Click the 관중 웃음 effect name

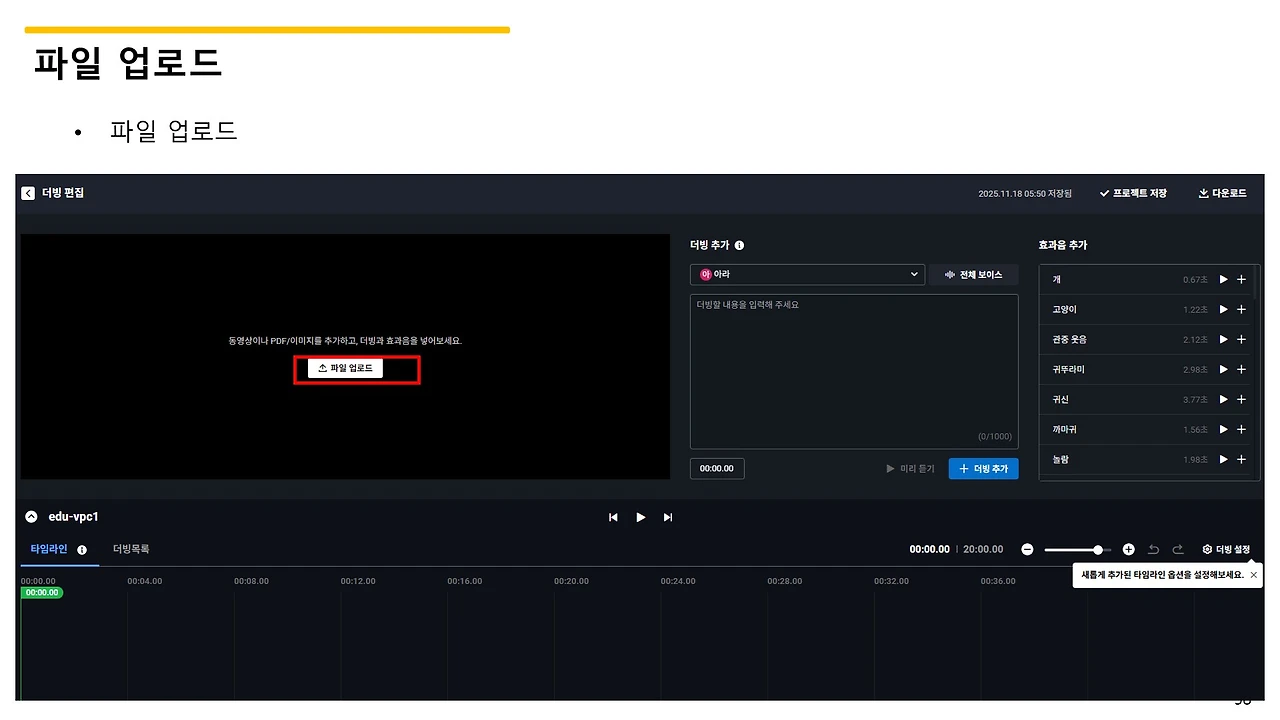[1069, 340]
